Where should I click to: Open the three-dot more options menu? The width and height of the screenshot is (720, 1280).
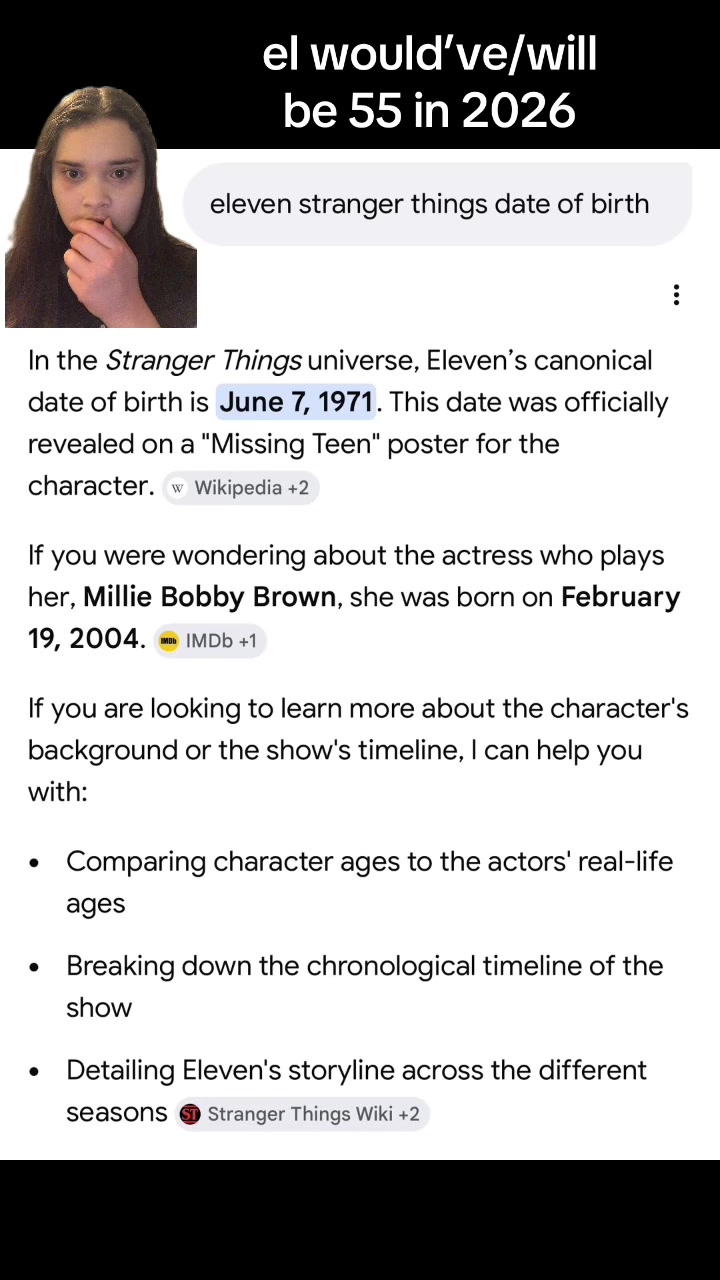click(x=677, y=295)
